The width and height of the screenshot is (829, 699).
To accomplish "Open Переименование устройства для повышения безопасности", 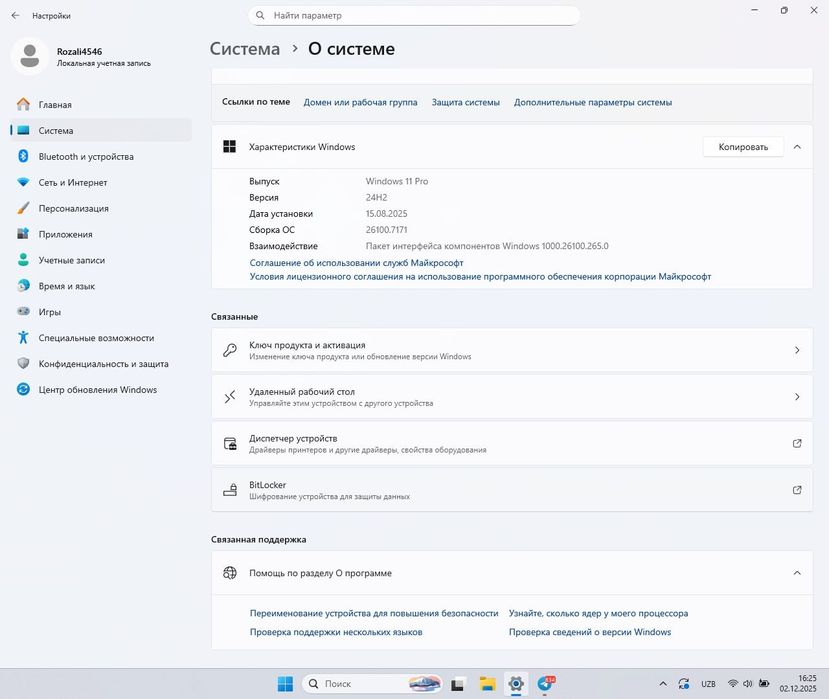I will pos(374,613).
